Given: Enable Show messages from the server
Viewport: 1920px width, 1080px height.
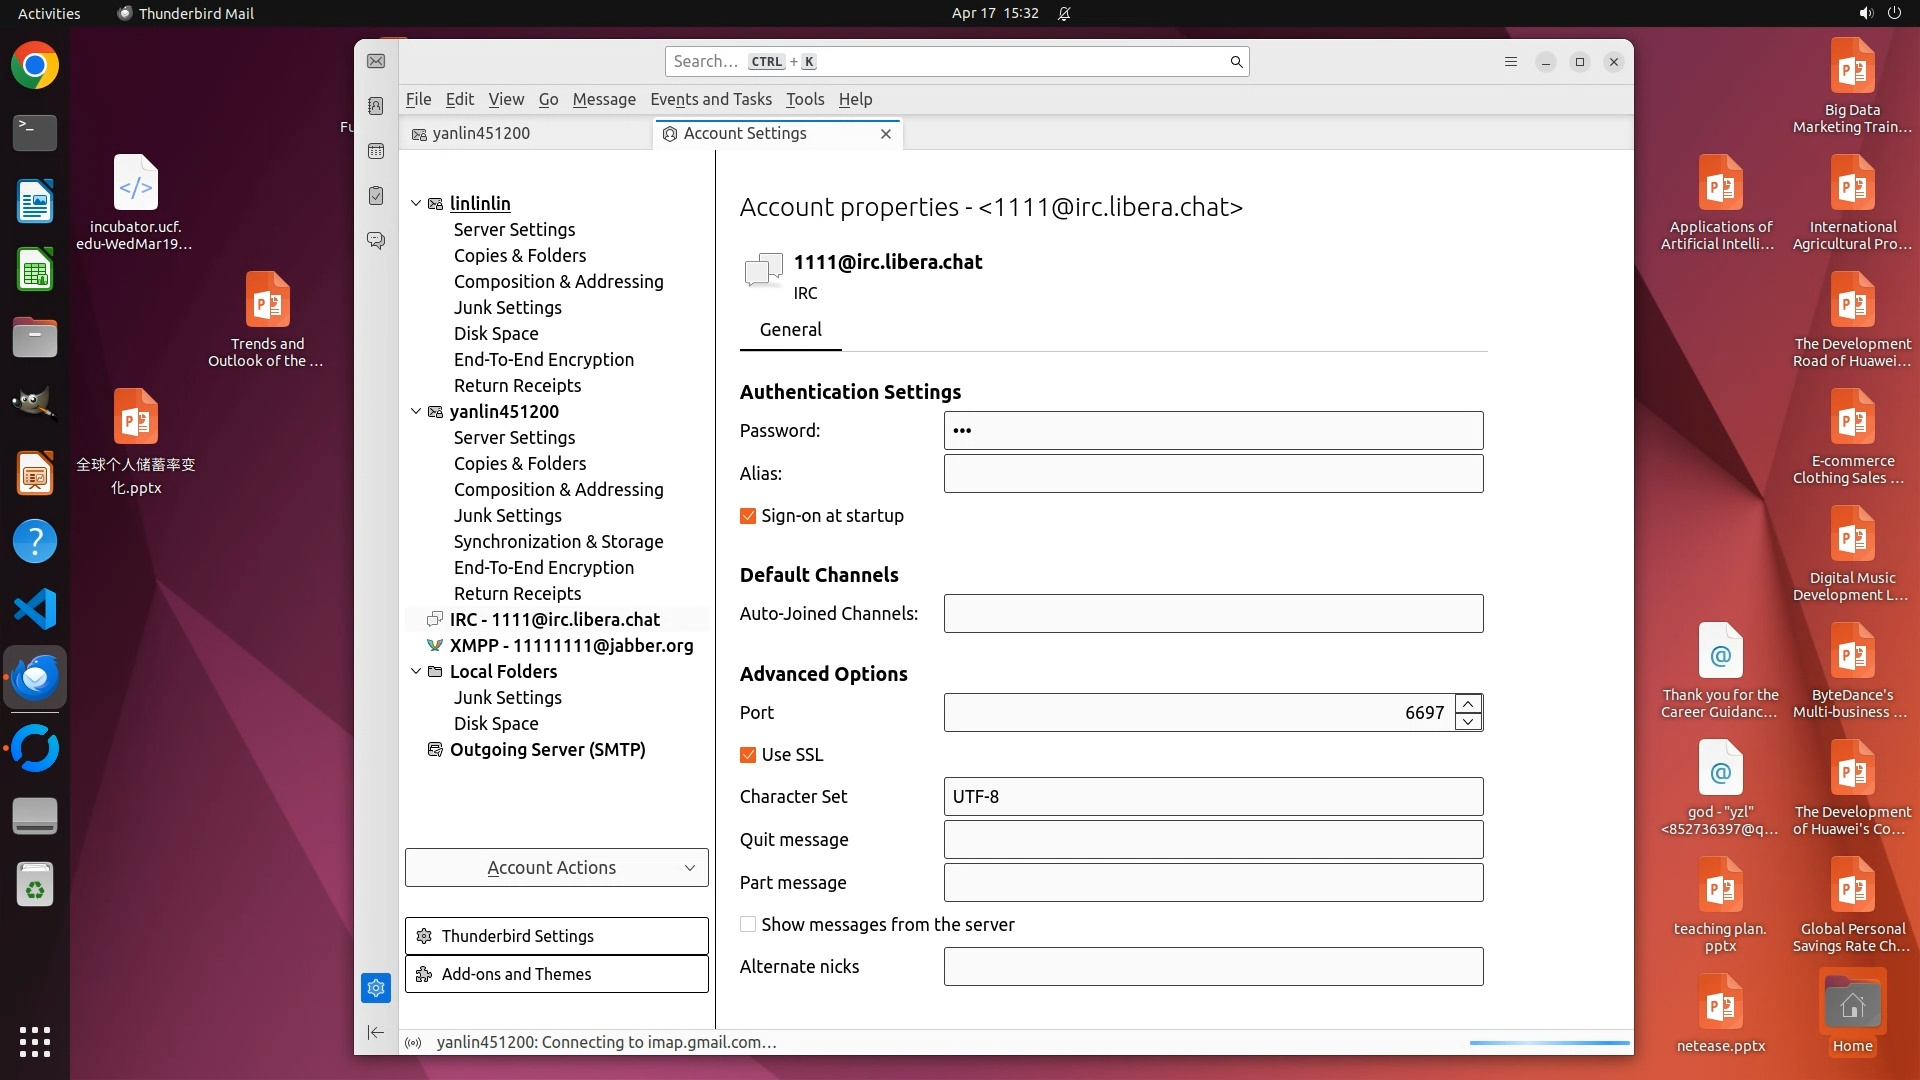Looking at the screenshot, I should click(x=748, y=925).
